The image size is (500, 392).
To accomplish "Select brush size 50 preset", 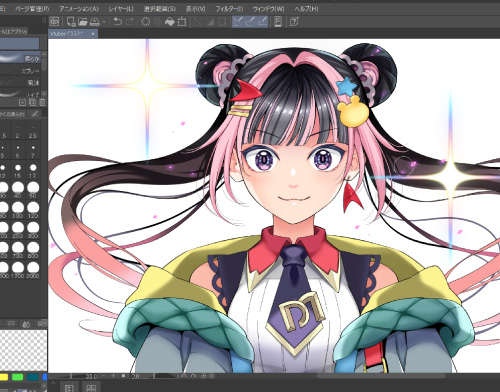I will point(33,190).
